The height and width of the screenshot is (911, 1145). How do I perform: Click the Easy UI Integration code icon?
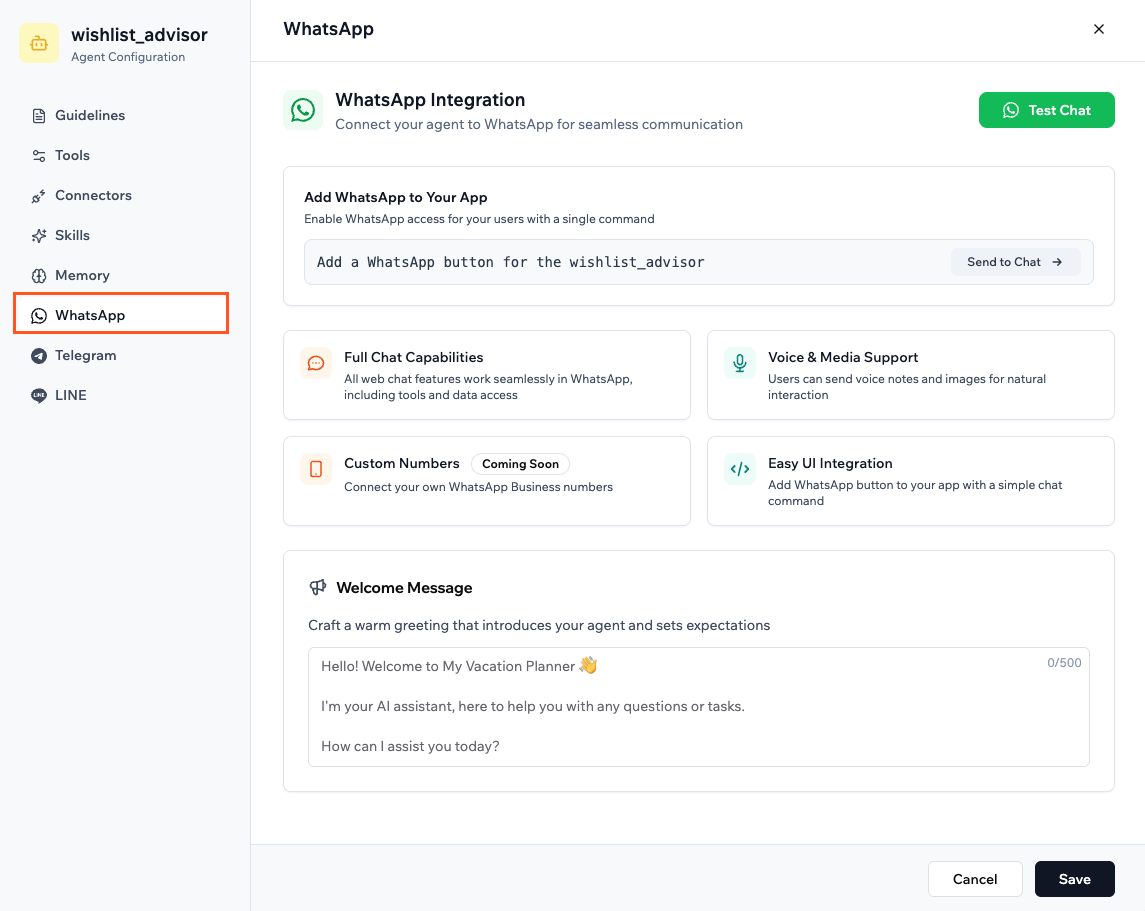(x=740, y=469)
